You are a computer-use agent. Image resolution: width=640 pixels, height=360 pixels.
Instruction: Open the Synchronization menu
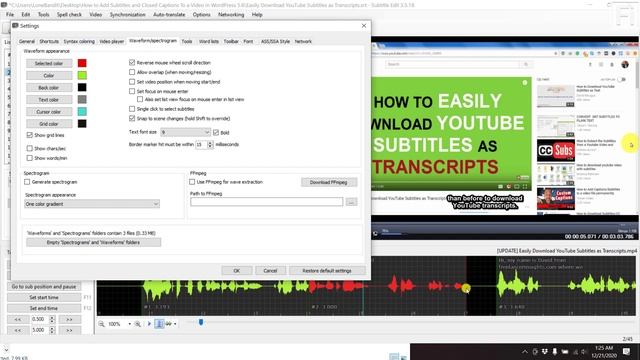(x=127, y=14)
